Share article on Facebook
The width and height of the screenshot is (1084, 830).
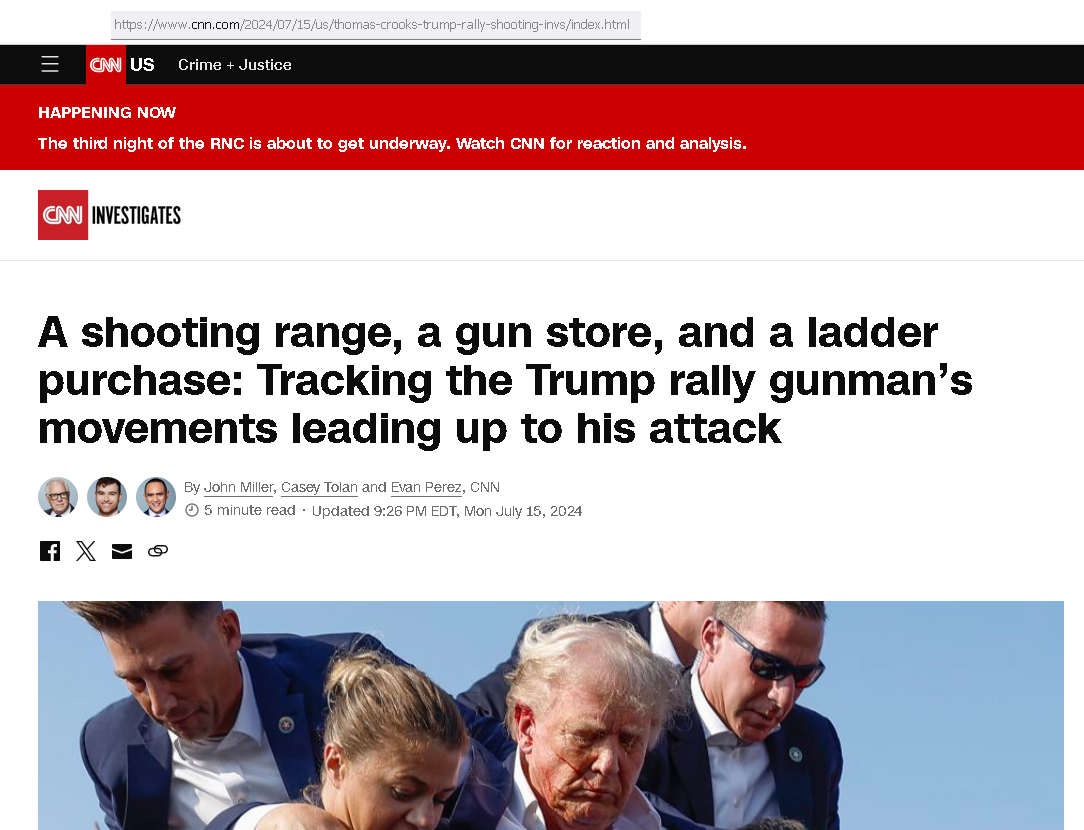pos(50,551)
